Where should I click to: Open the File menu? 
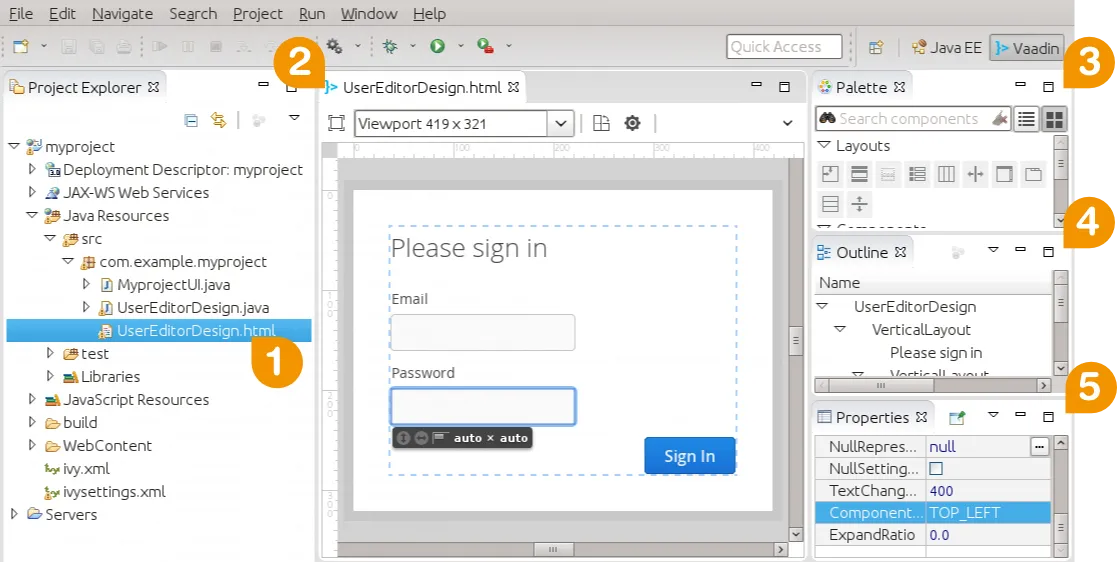tap(21, 14)
